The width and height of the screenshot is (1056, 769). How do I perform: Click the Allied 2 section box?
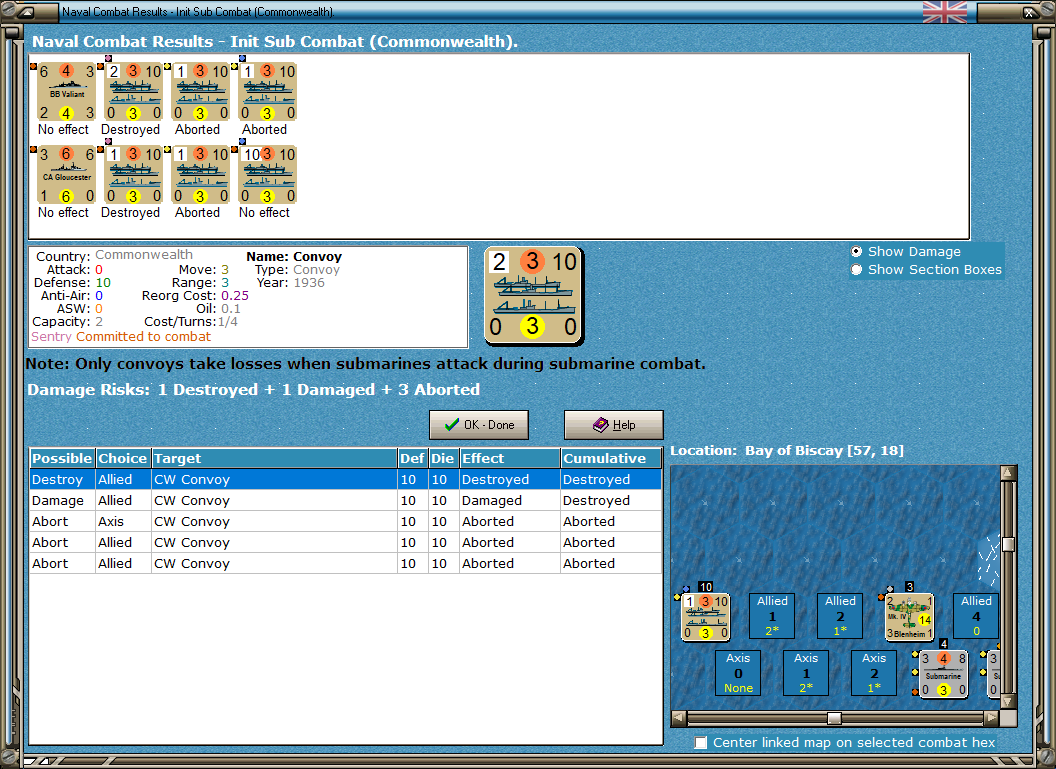840,615
